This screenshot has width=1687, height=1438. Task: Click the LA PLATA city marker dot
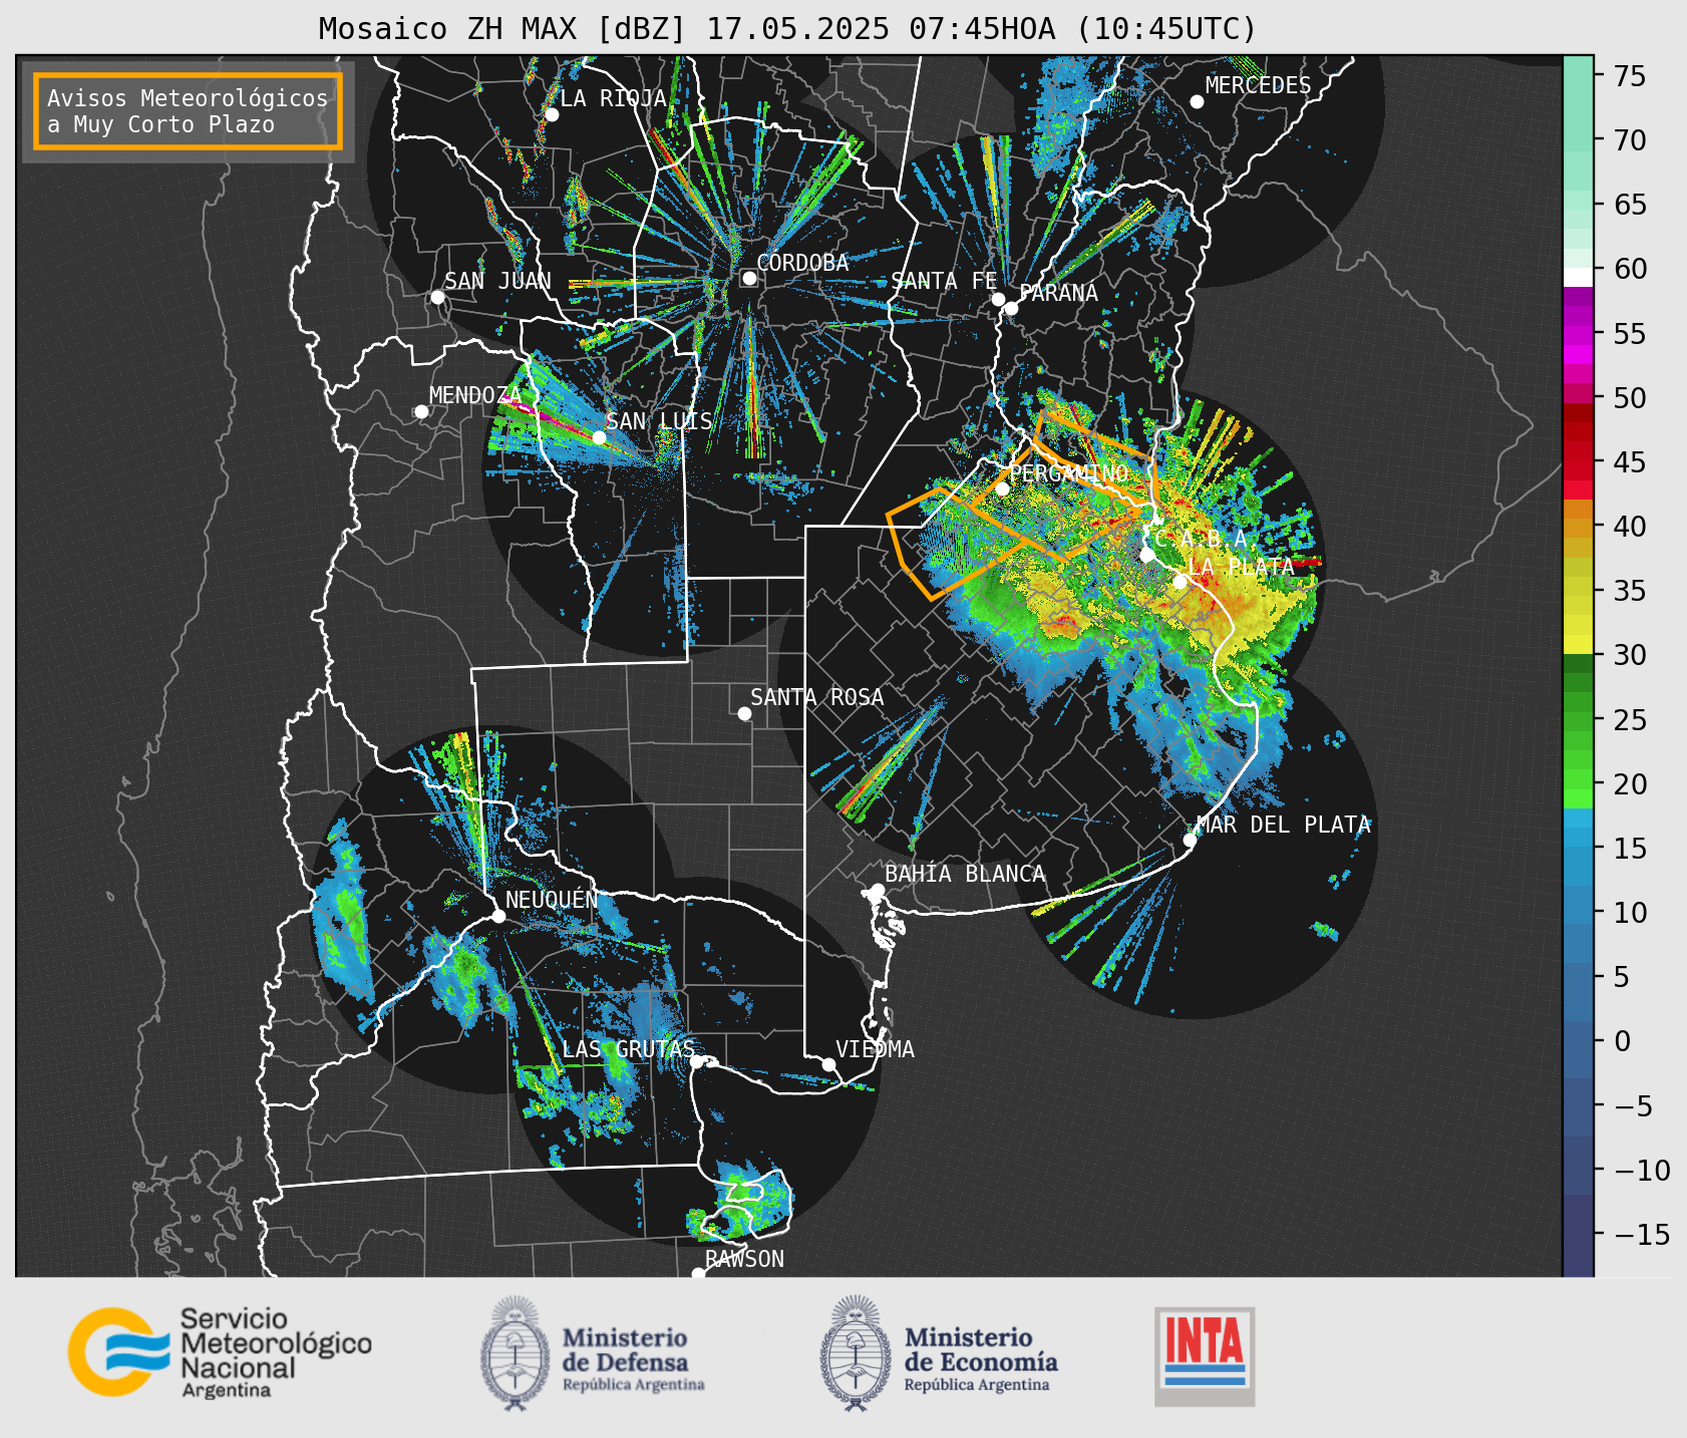[x=1180, y=582]
